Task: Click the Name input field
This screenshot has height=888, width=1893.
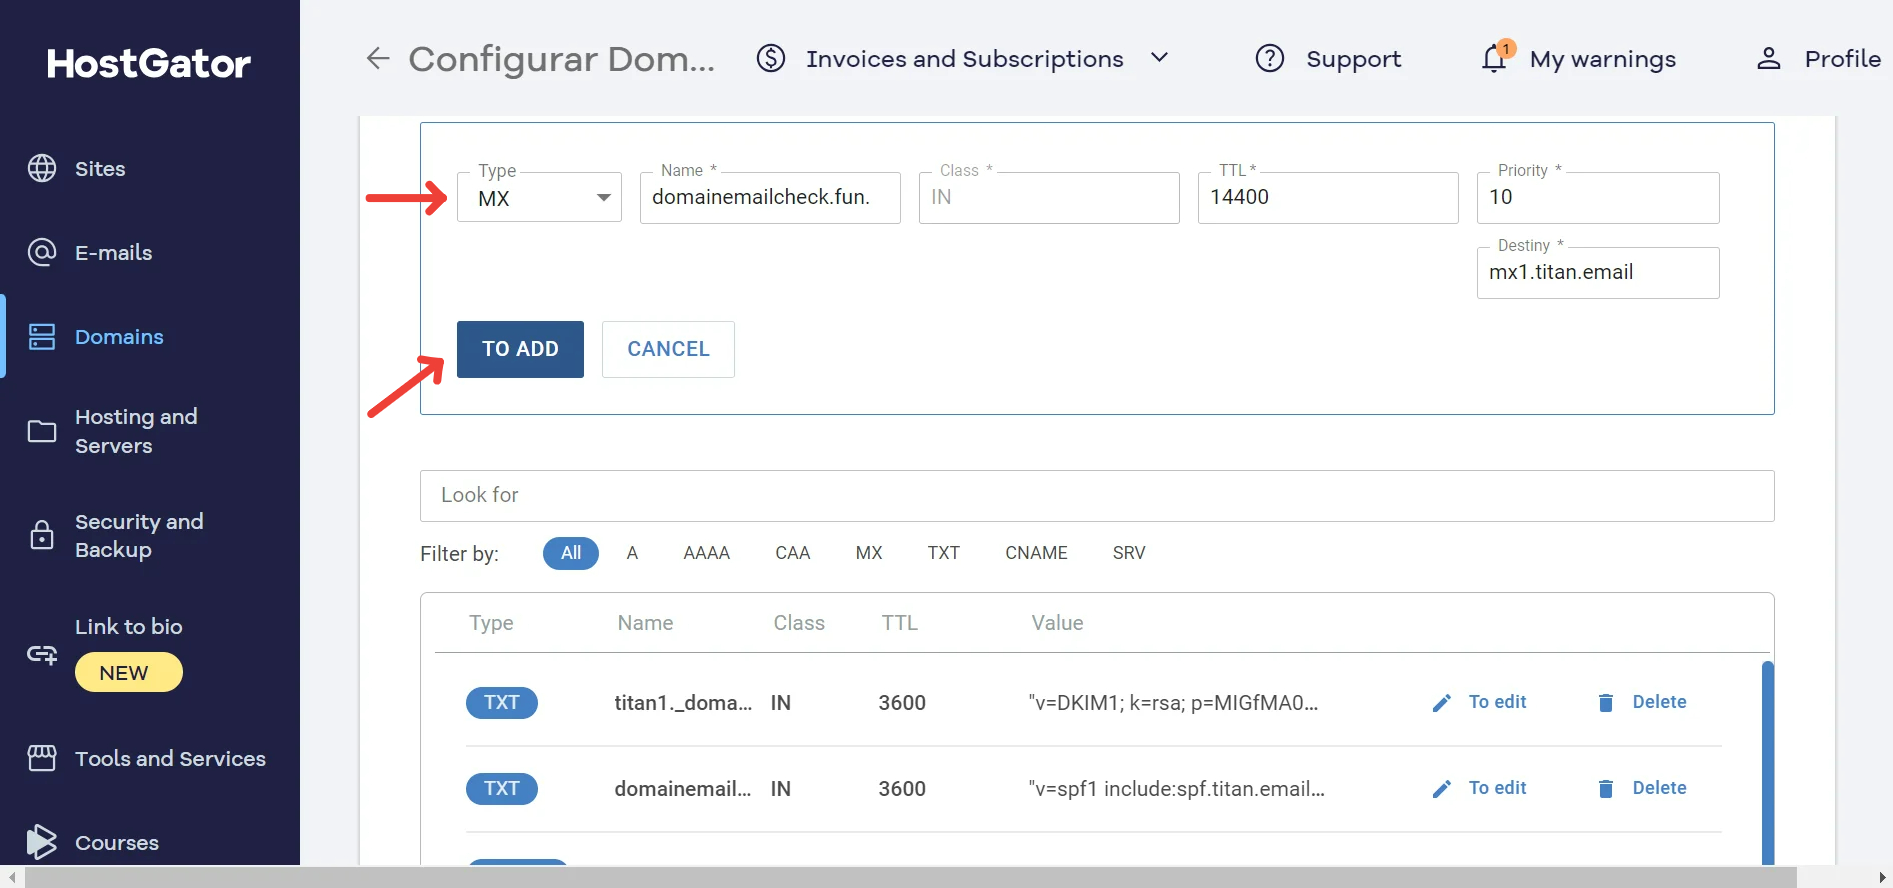Action: 770,197
